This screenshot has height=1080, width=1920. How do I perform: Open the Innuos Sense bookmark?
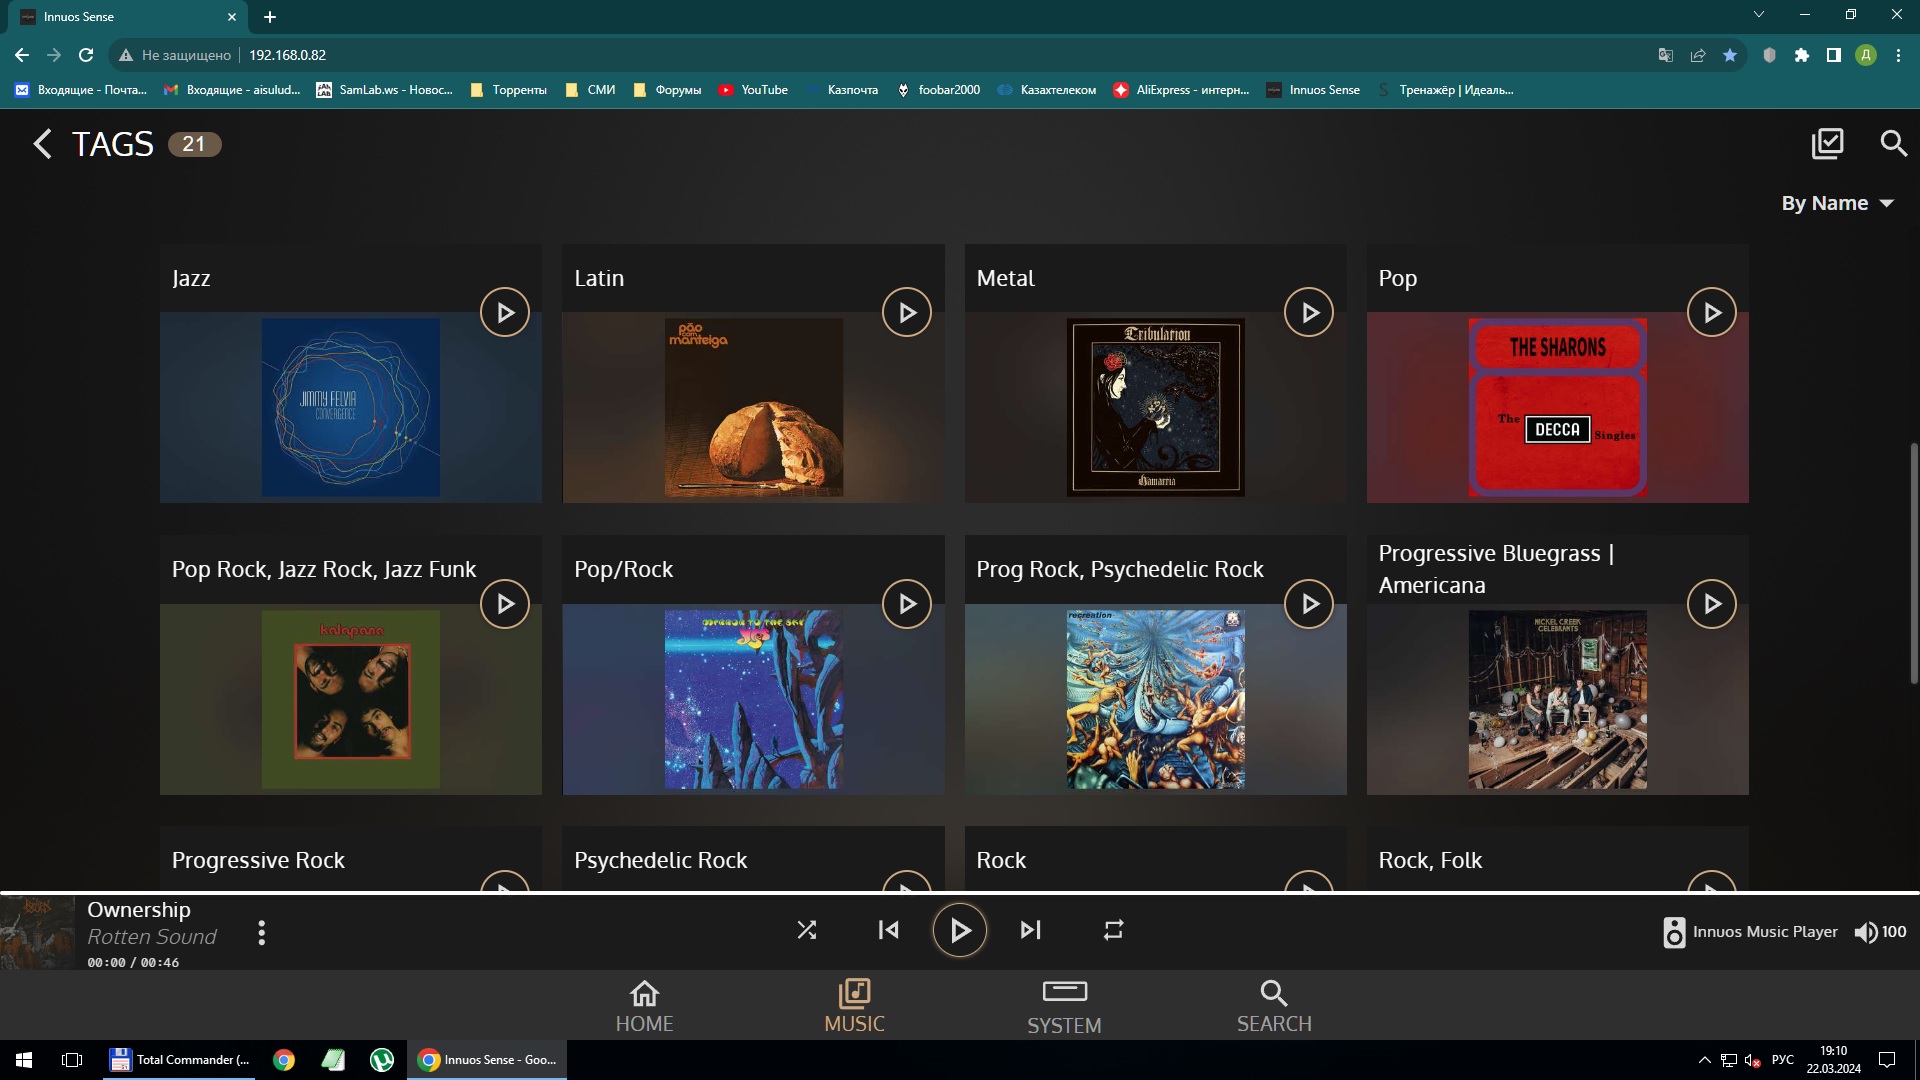pos(1313,90)
